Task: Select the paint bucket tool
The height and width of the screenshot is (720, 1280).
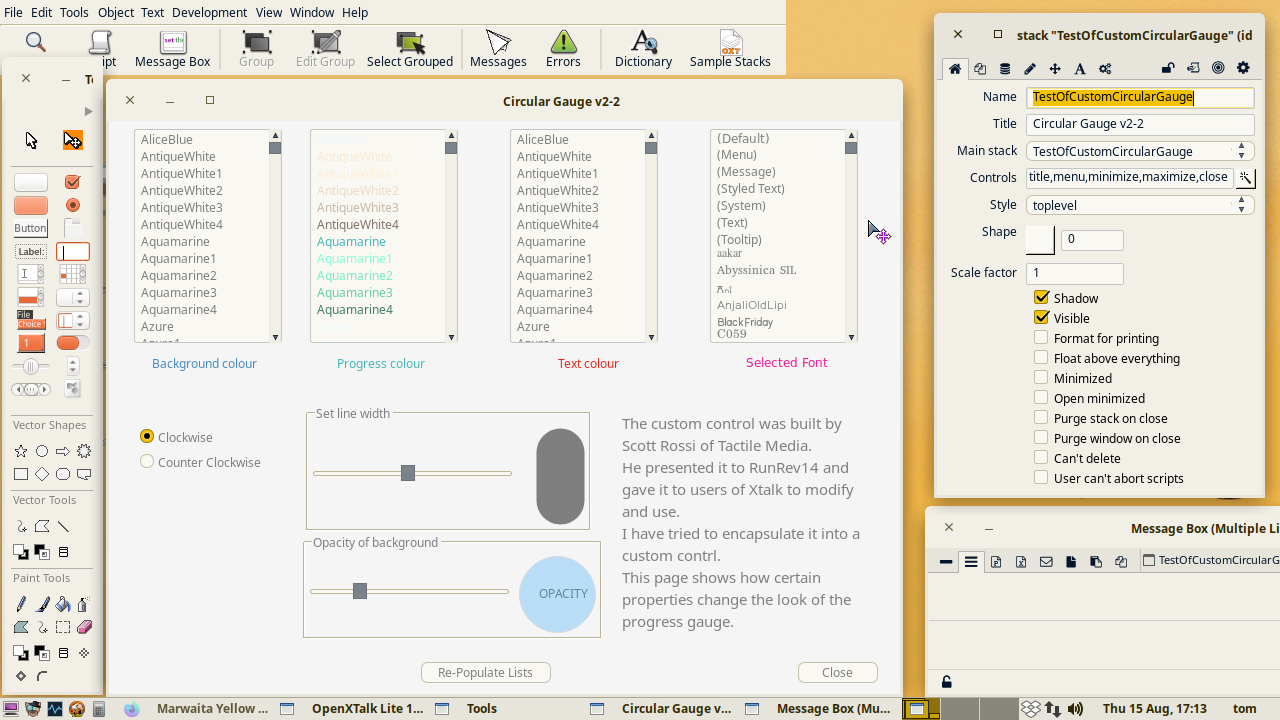Action: (63, 604)
